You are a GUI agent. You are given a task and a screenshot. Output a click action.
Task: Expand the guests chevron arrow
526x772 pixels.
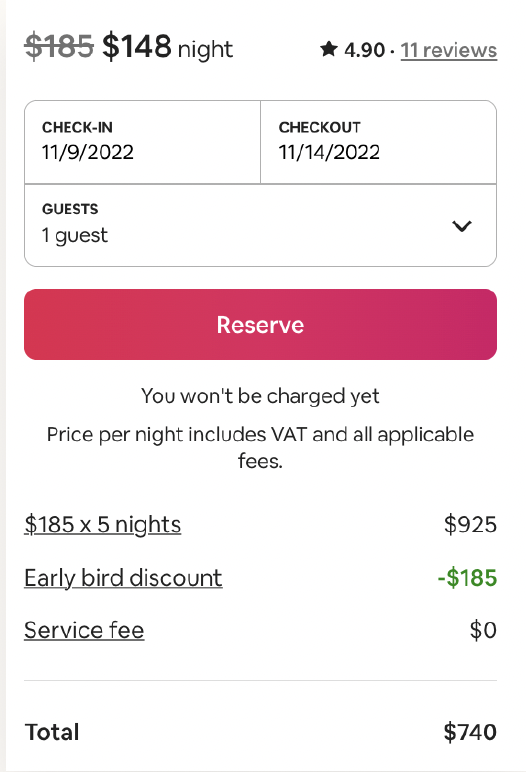[462, 226]
